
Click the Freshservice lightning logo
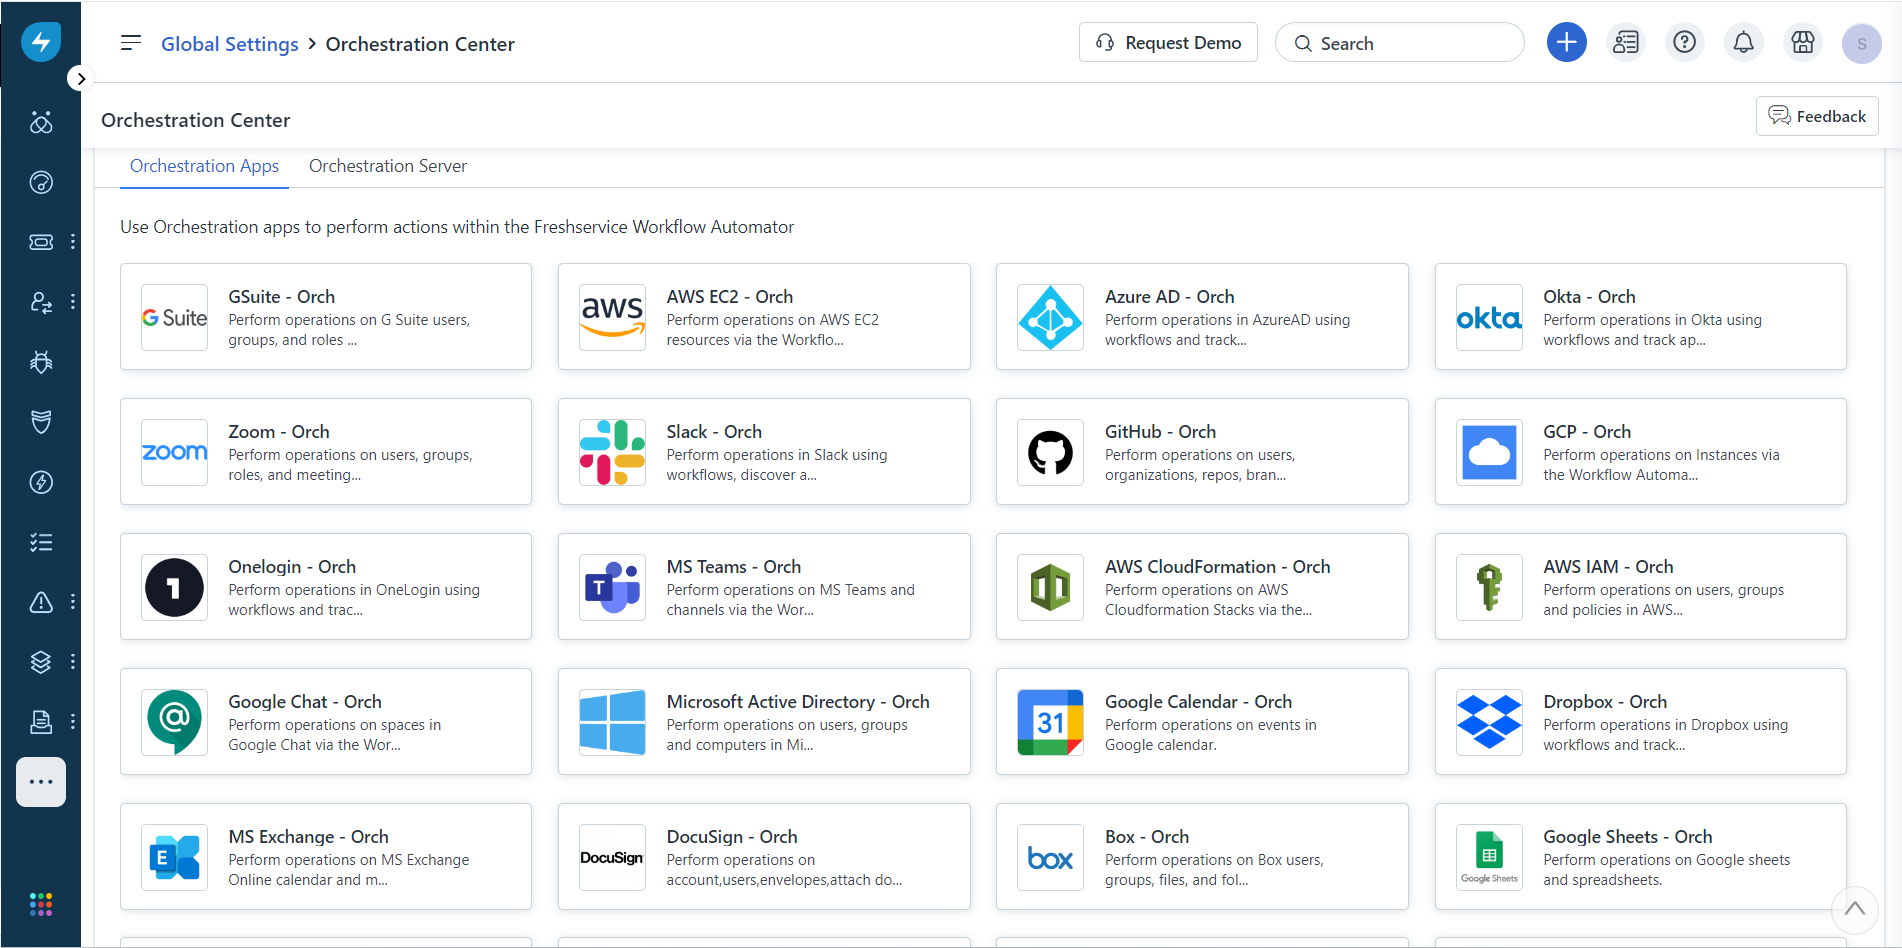coord(41,42)
